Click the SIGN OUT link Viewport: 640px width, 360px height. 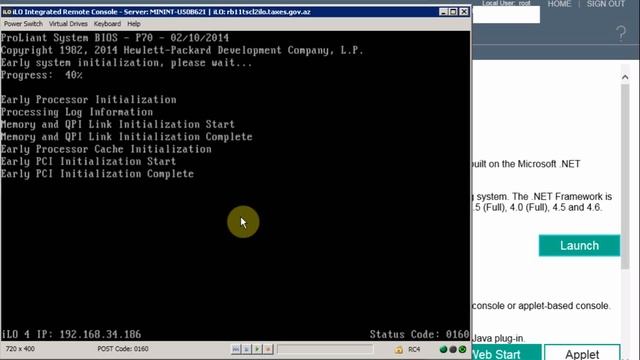(x=606, y=4)
